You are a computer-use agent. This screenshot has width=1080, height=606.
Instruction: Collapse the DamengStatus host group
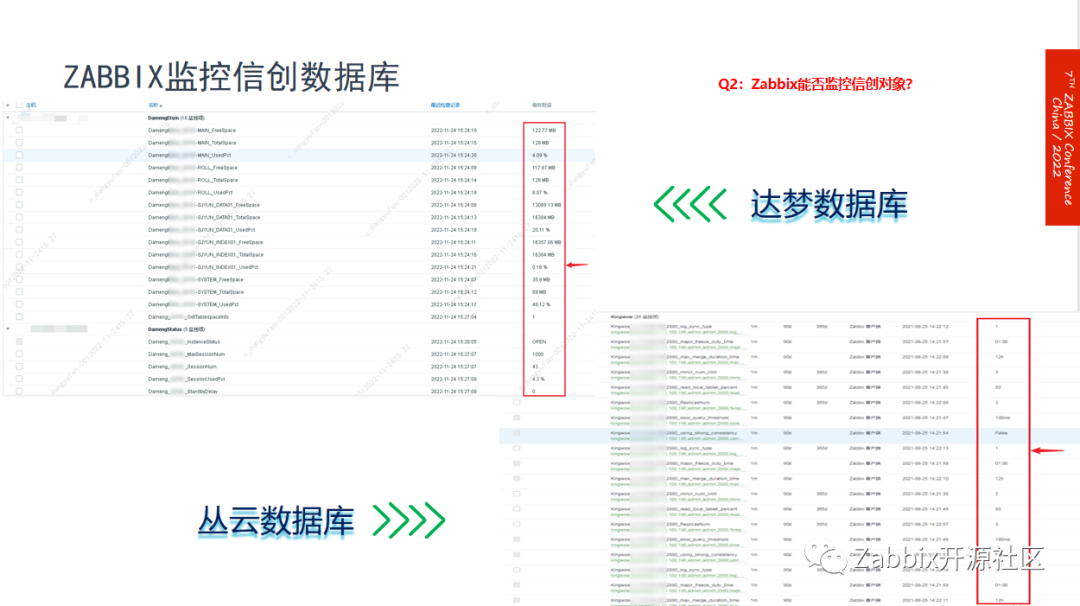pyautogui.click(x=8, y=329)
